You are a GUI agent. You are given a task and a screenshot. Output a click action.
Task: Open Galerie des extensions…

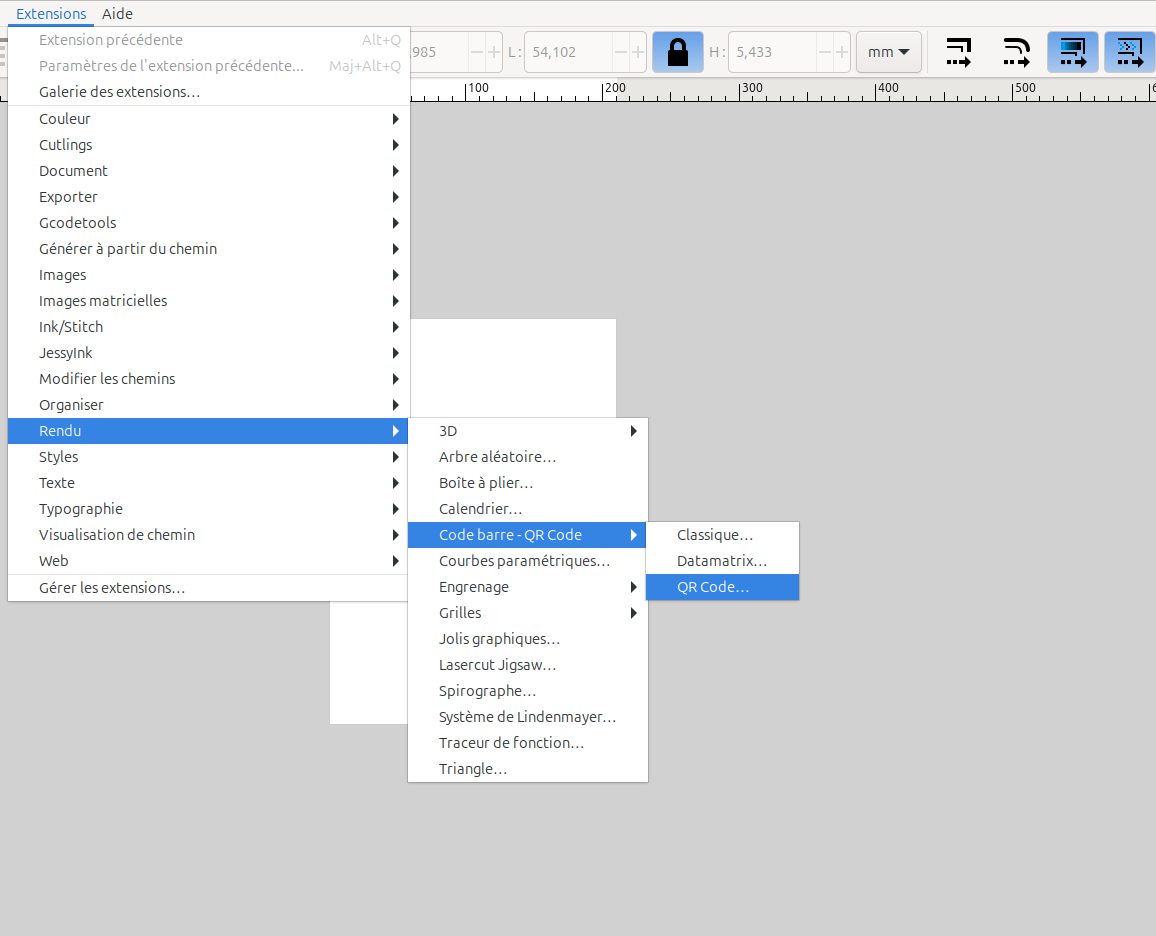click(x=119, y=92)
